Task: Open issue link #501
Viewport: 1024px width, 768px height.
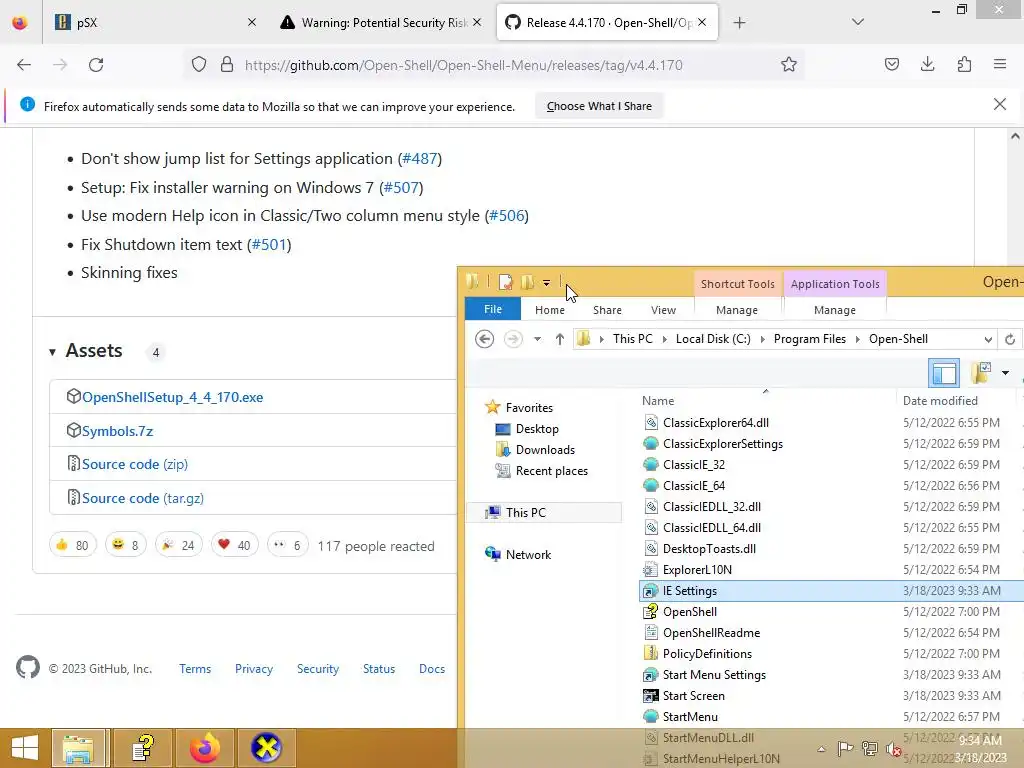Action: [x=269, y=244]
